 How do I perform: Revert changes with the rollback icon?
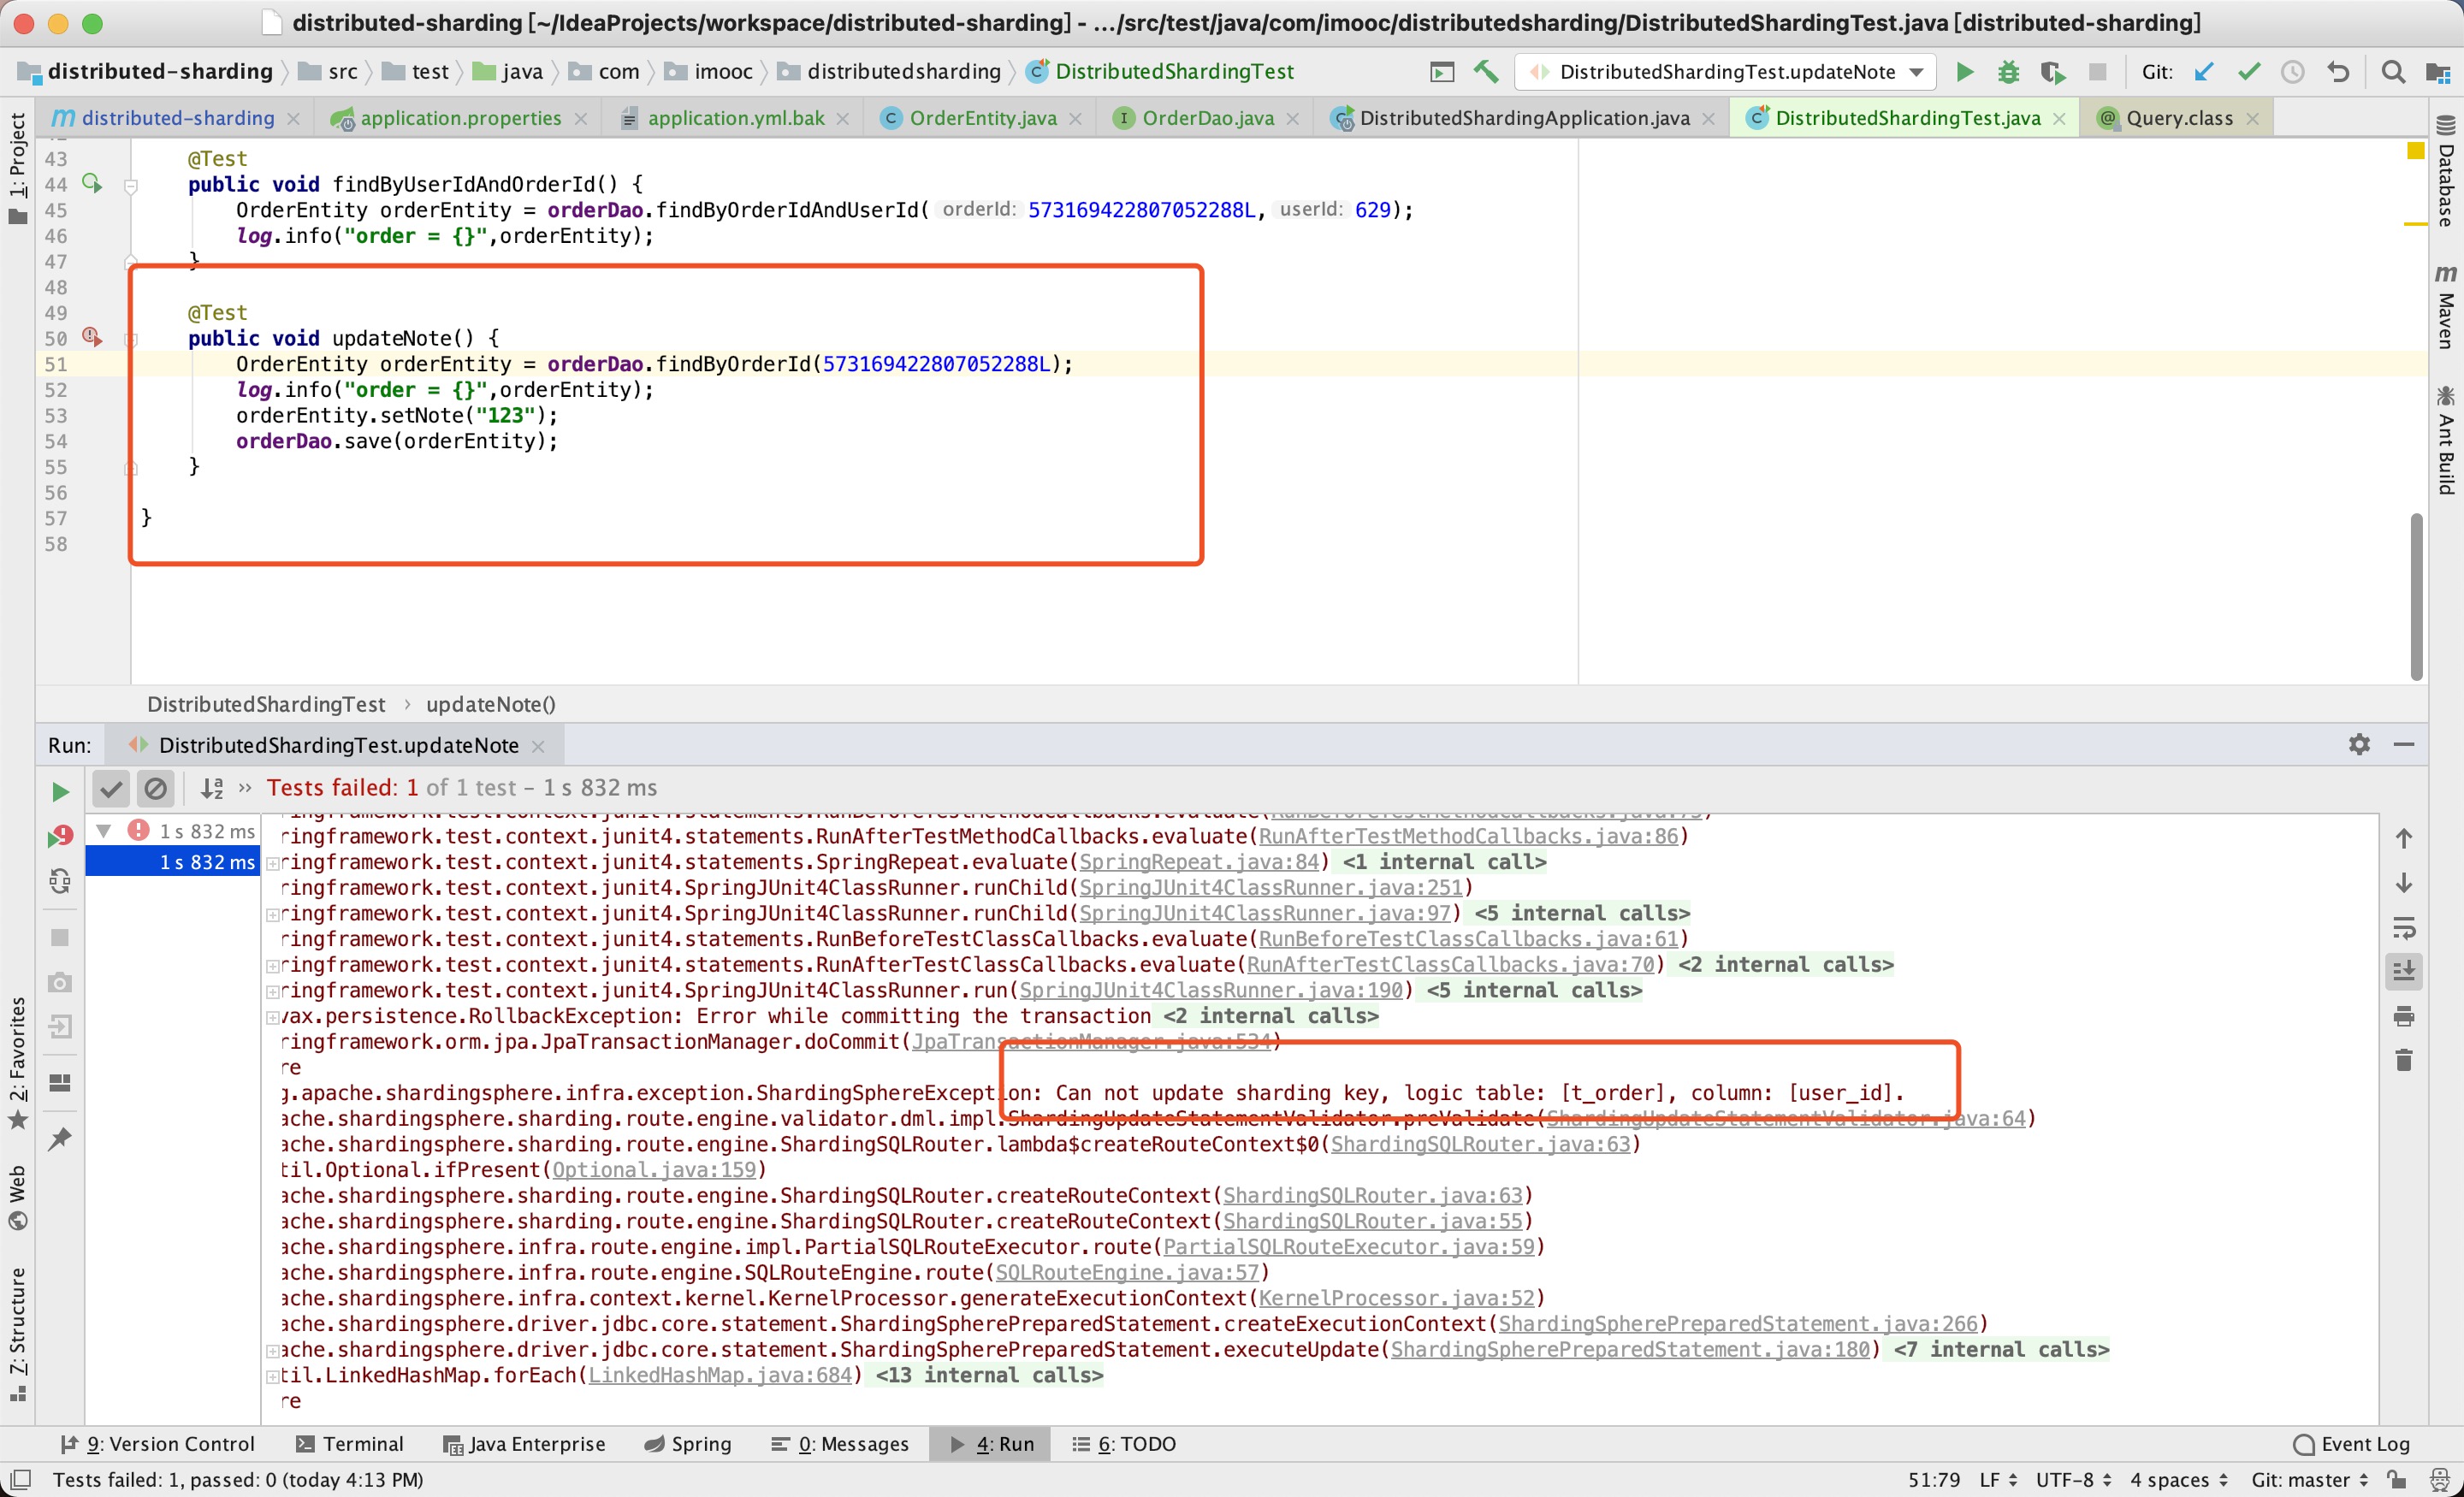tap(2338, 72)
